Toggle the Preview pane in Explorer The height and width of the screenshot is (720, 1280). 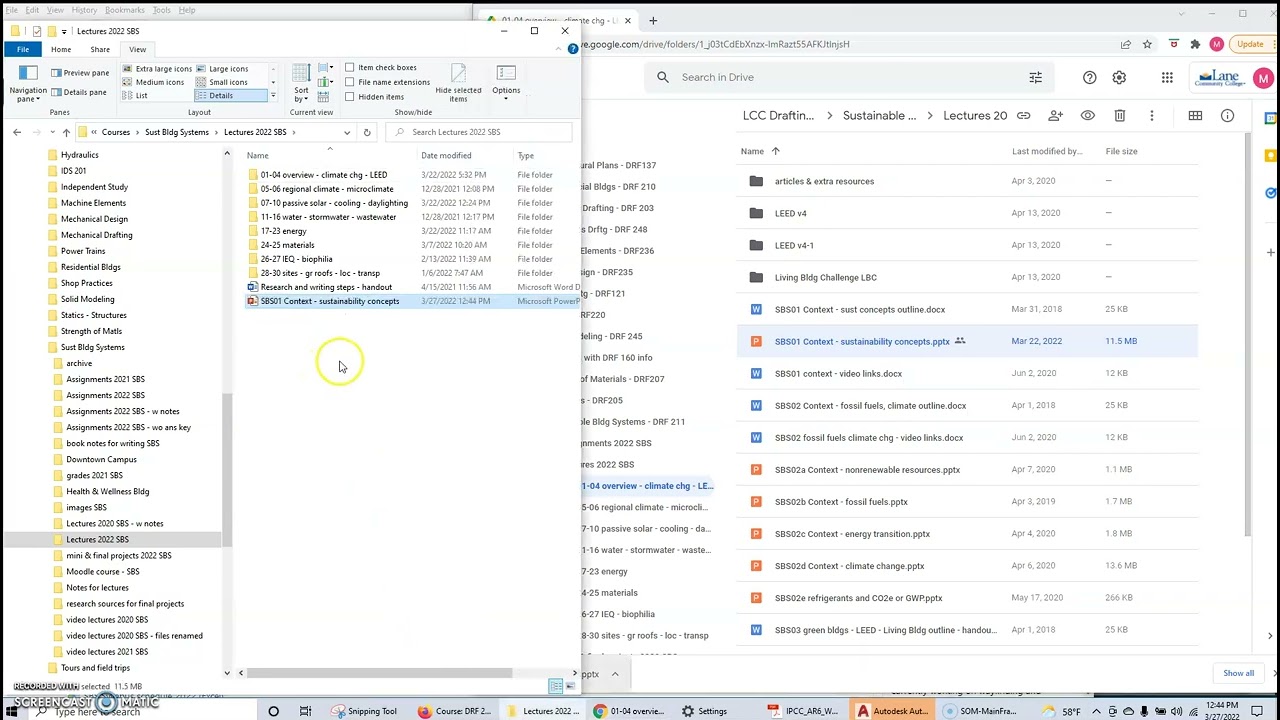click(x=79, y=72)
